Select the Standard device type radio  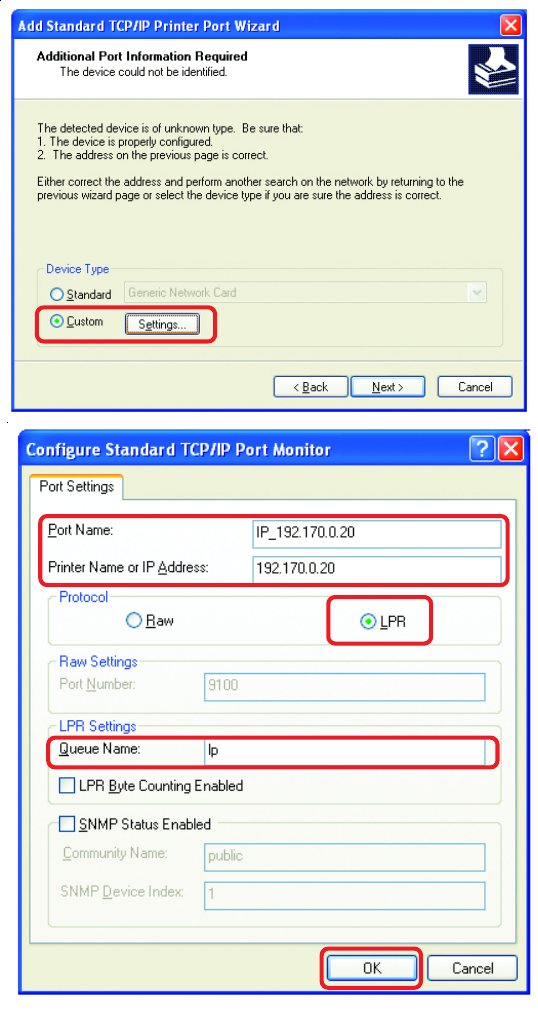57,295
